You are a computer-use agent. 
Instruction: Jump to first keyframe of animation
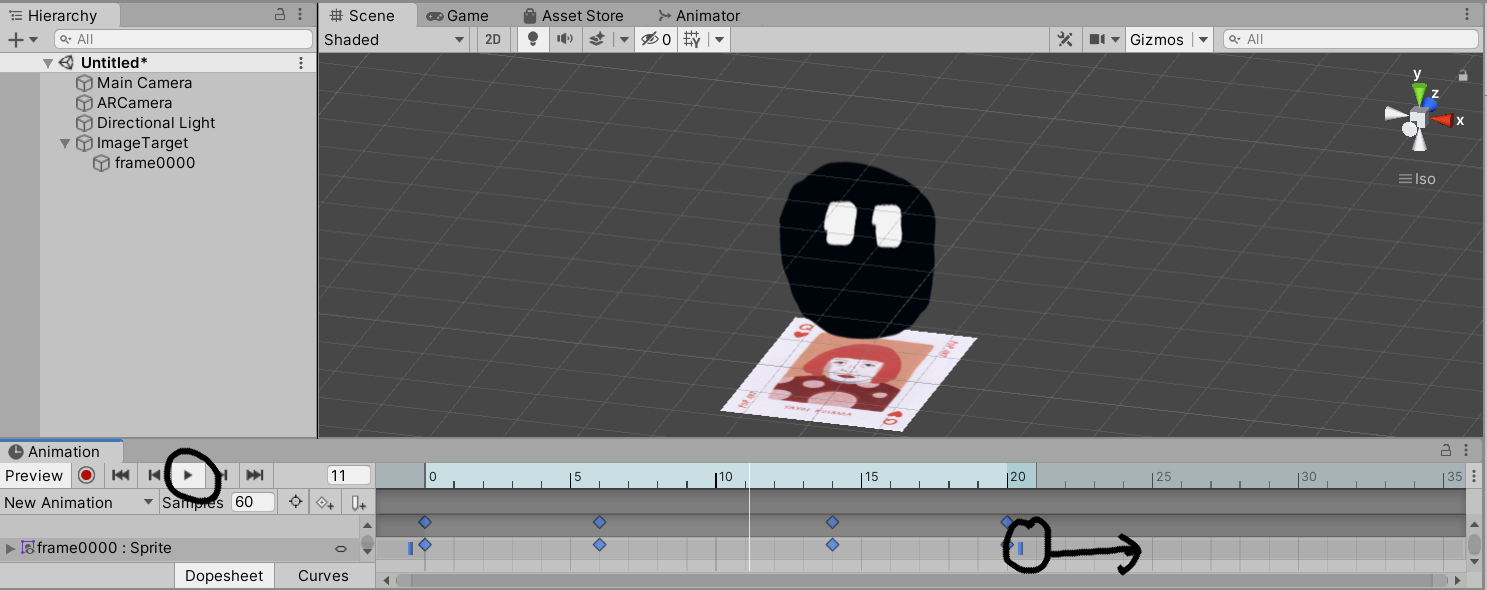click(x=120, y=475)
